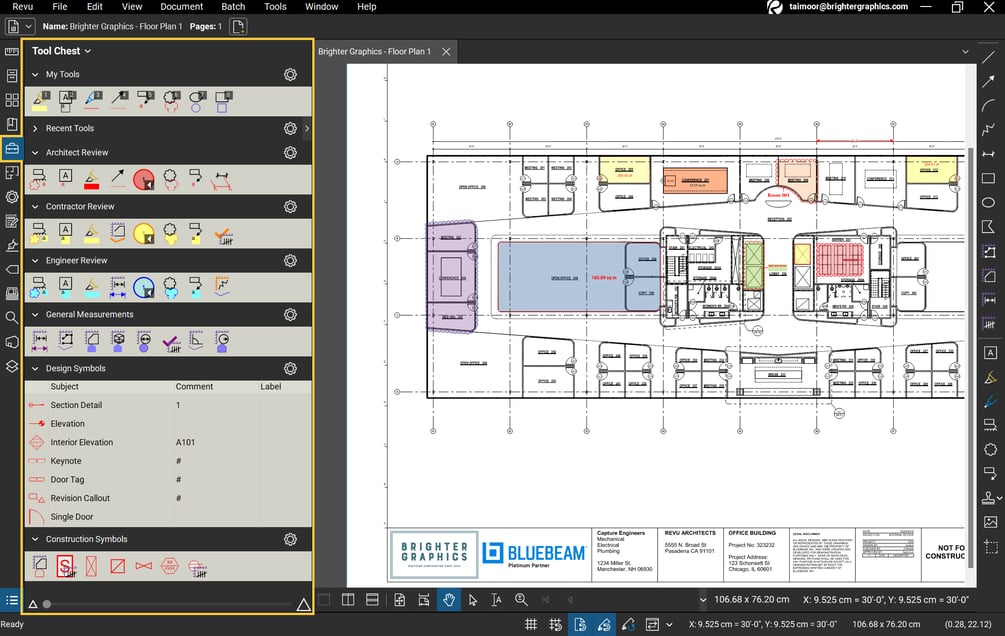Open Design Symbols settings via its gear
Viewport: 1005px width, 636px height.
click(290, 368)
